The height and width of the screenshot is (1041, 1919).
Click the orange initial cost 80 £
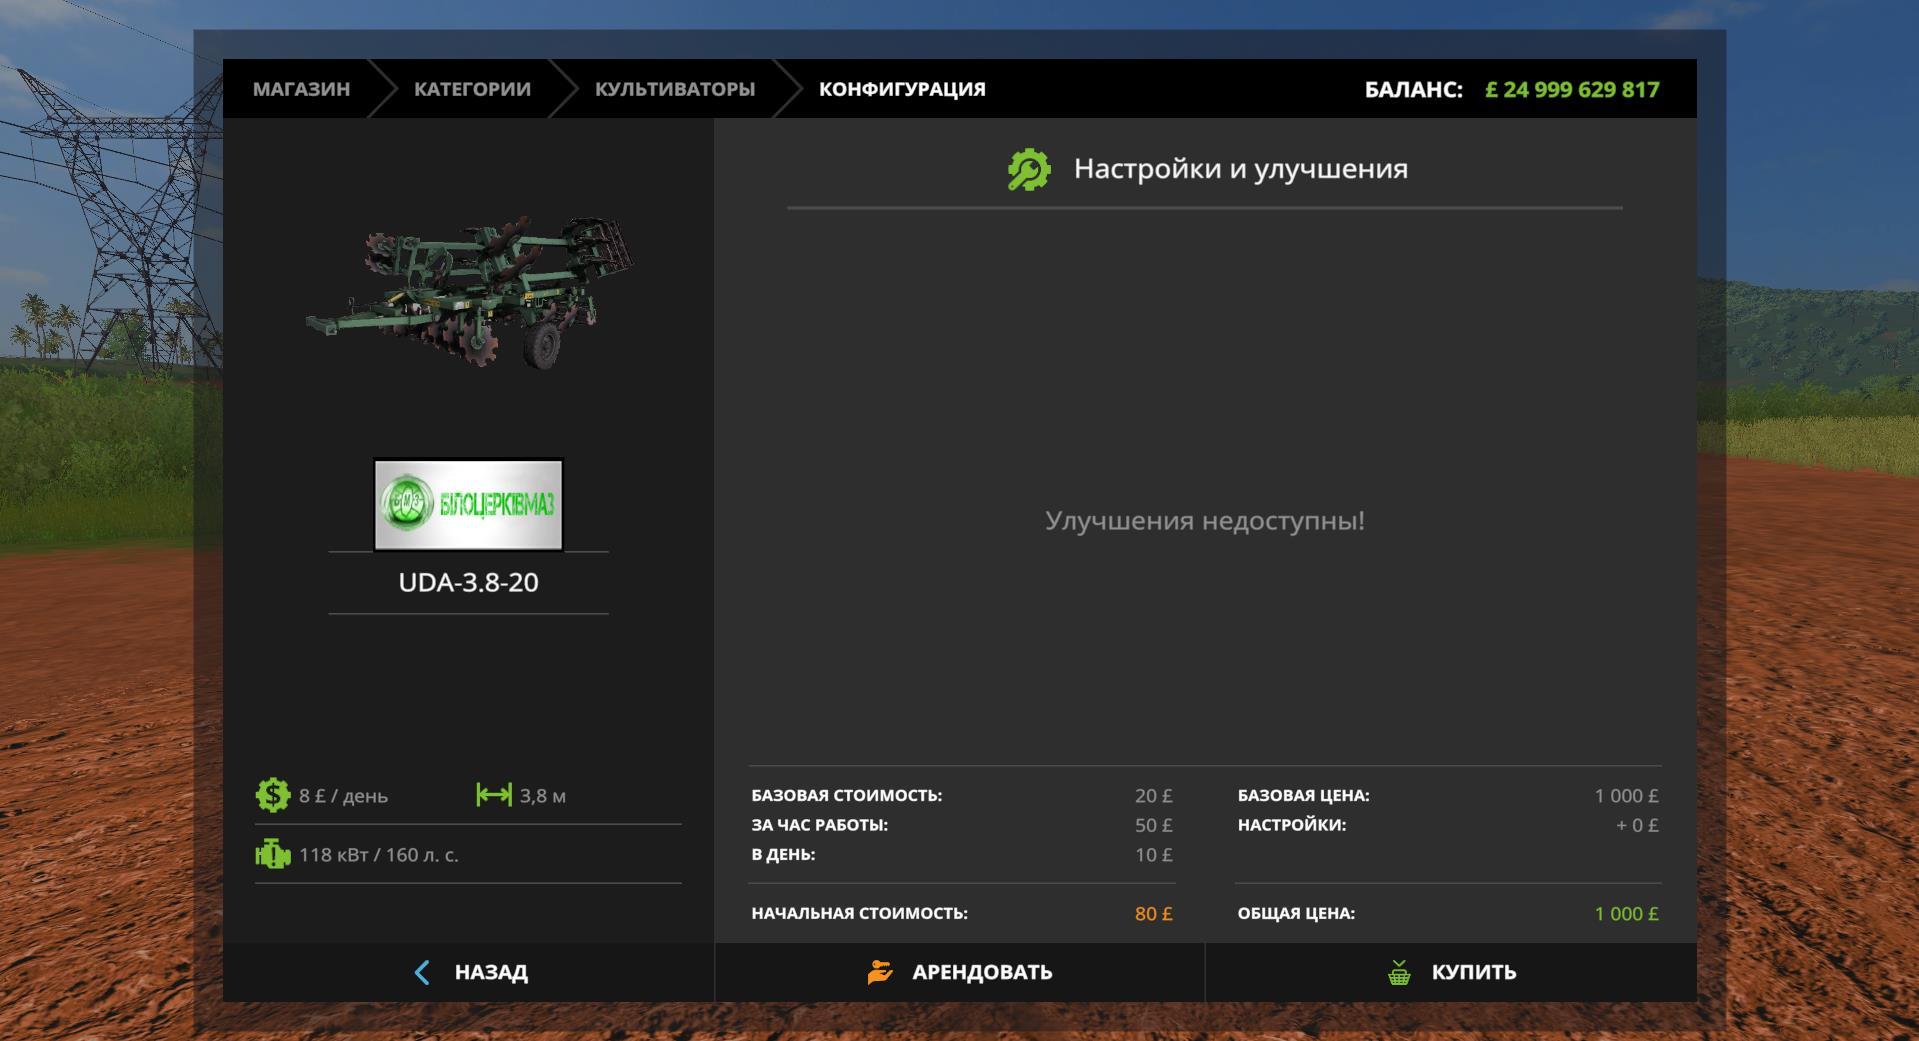click(x=1153, y=913)
